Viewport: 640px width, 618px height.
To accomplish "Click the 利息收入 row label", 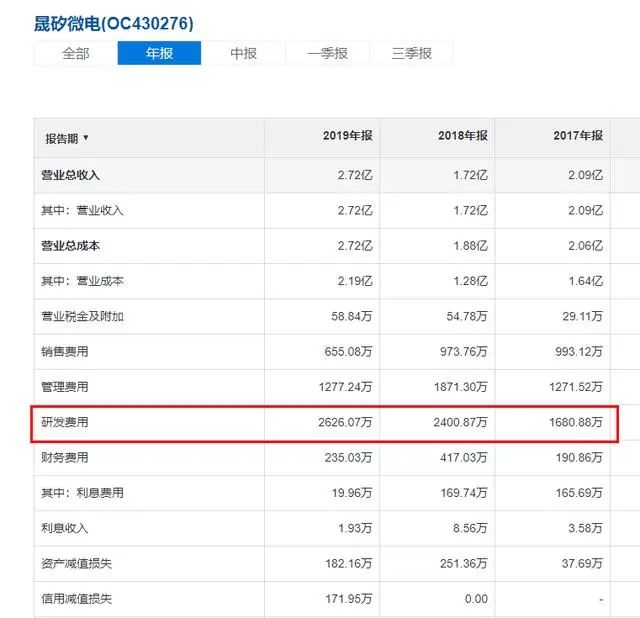I will [64, 528].
